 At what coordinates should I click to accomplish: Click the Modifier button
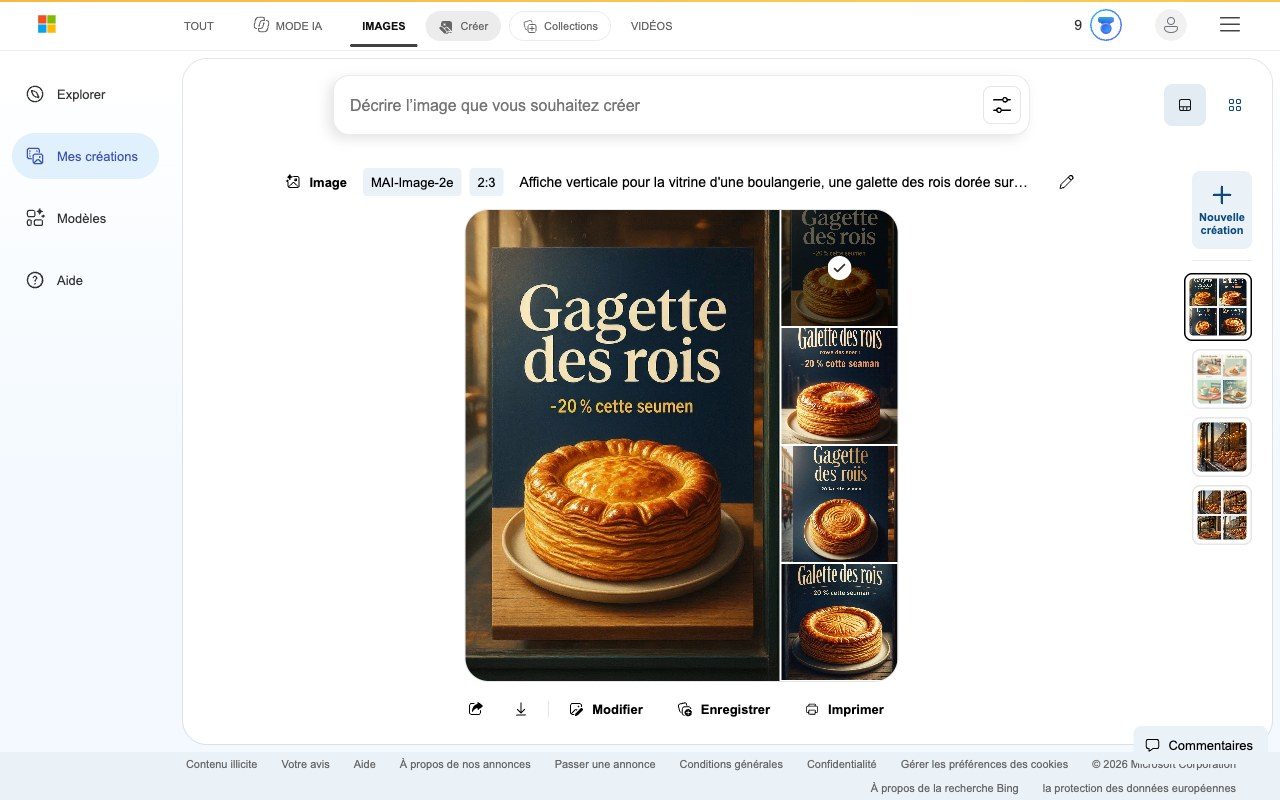tap(606, 709)
